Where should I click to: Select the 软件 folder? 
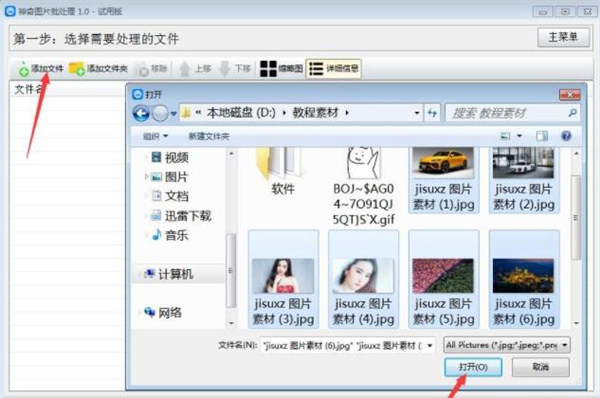coord(283,172)
